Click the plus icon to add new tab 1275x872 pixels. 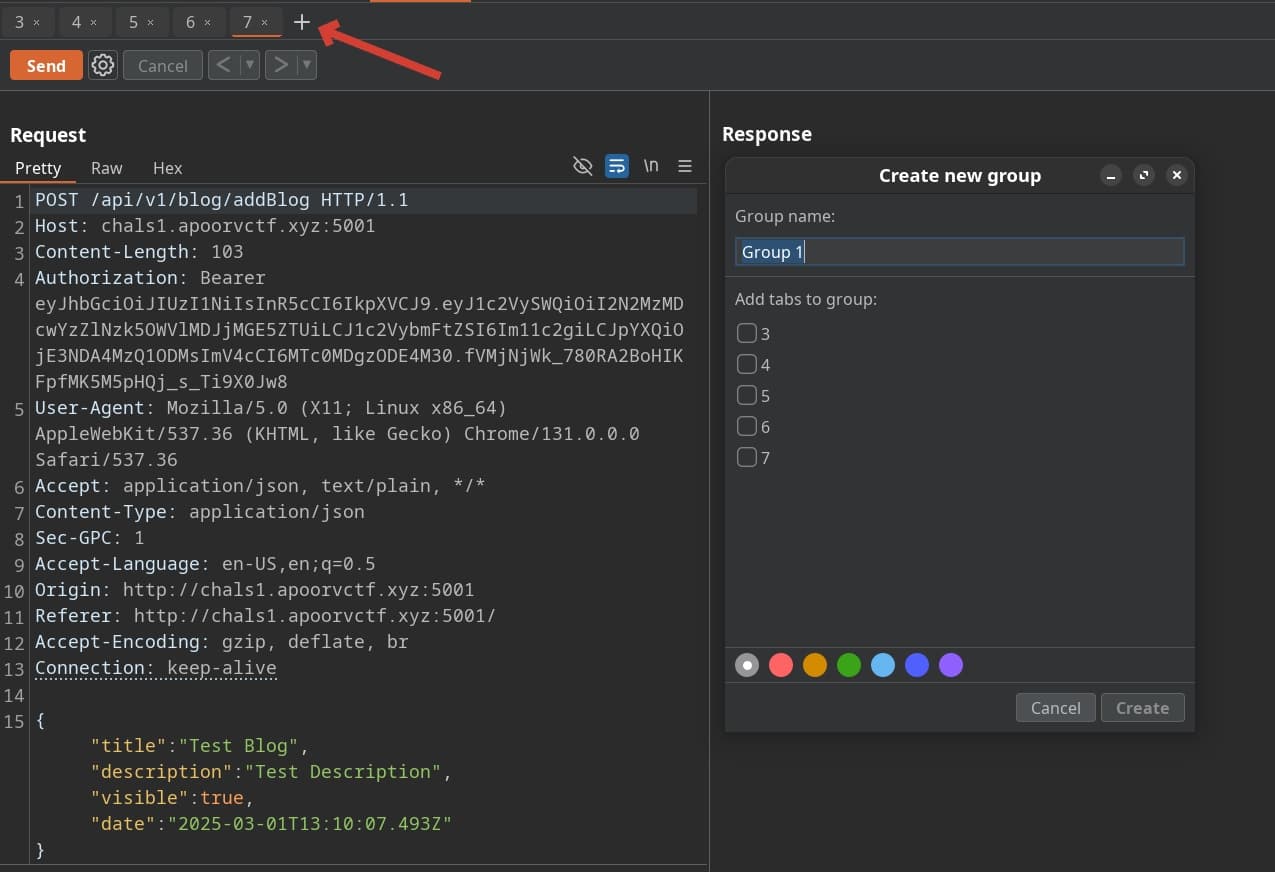pos(302,22)
